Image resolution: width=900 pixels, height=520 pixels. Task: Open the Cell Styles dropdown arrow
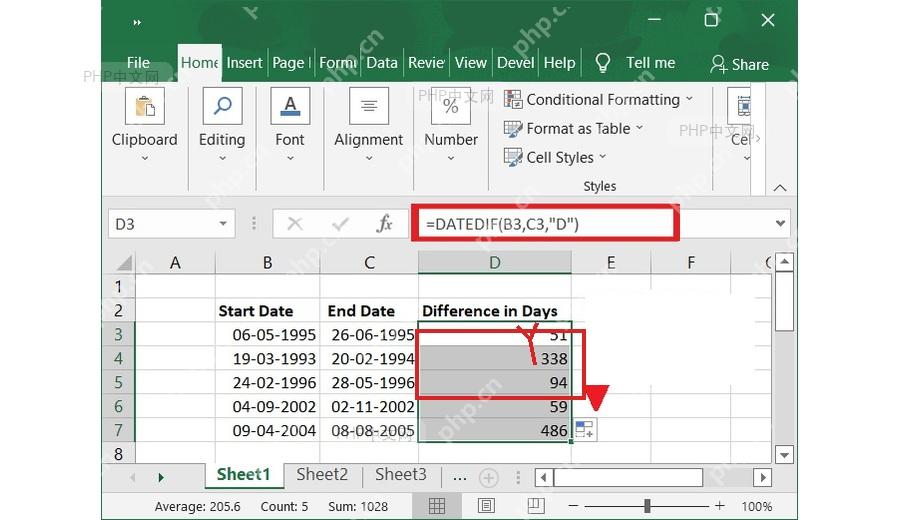pyautogui.click(x=603, y=156)
